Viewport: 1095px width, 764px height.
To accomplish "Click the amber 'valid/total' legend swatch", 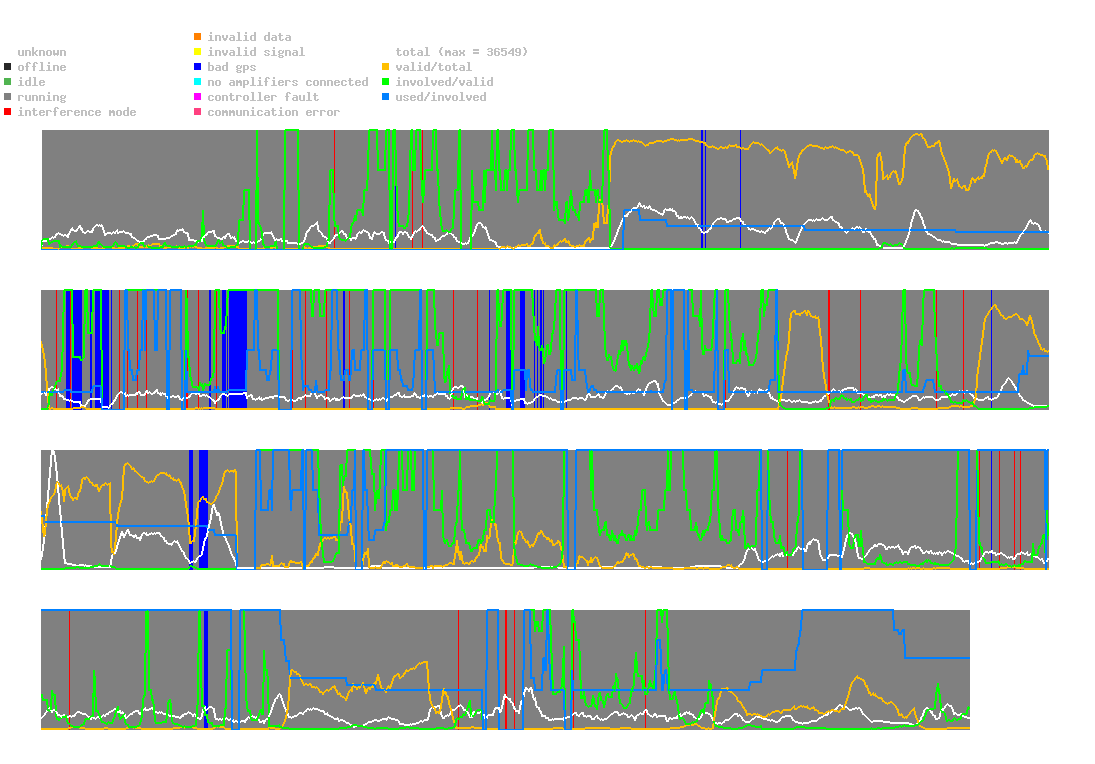I will pos(385,67).
